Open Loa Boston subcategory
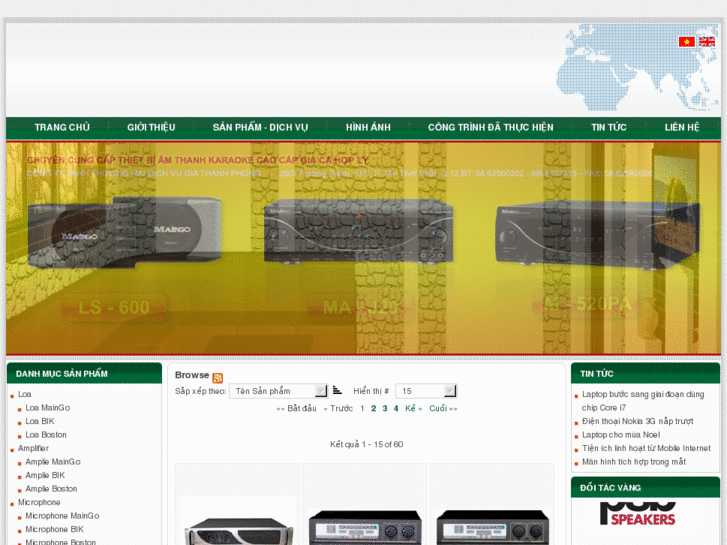 pos(46,435)
